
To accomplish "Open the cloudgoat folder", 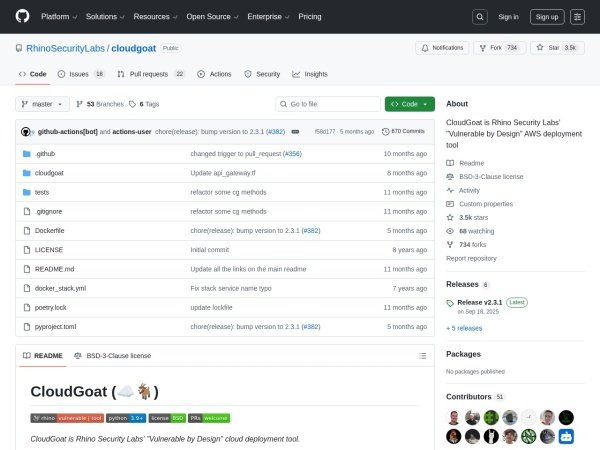I will click(49, 173).
